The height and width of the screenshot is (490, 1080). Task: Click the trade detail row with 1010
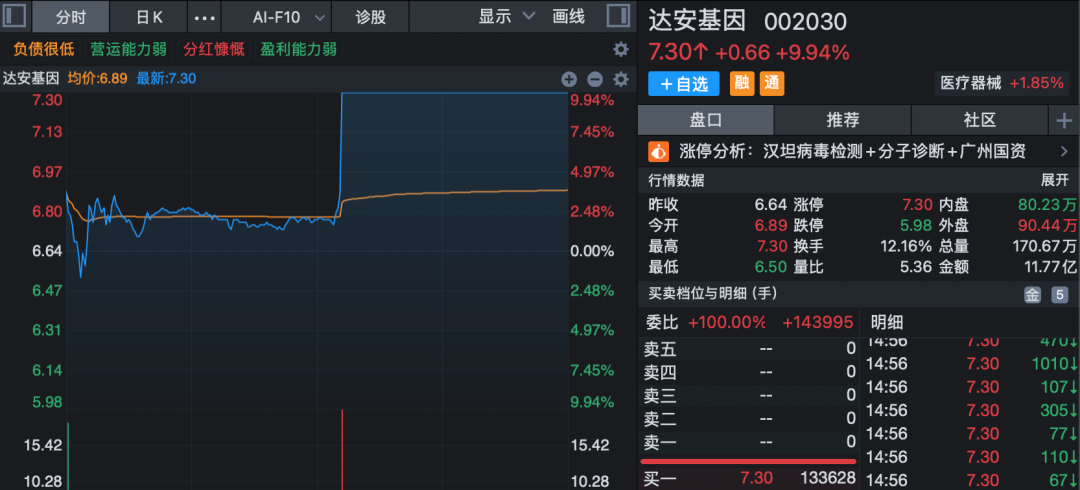pyautogui.click(x=971, y=364)
